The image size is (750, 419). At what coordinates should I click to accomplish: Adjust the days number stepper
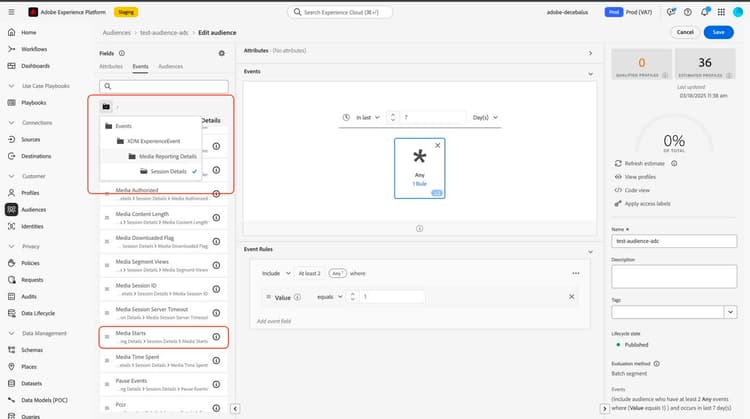(393, 117)
